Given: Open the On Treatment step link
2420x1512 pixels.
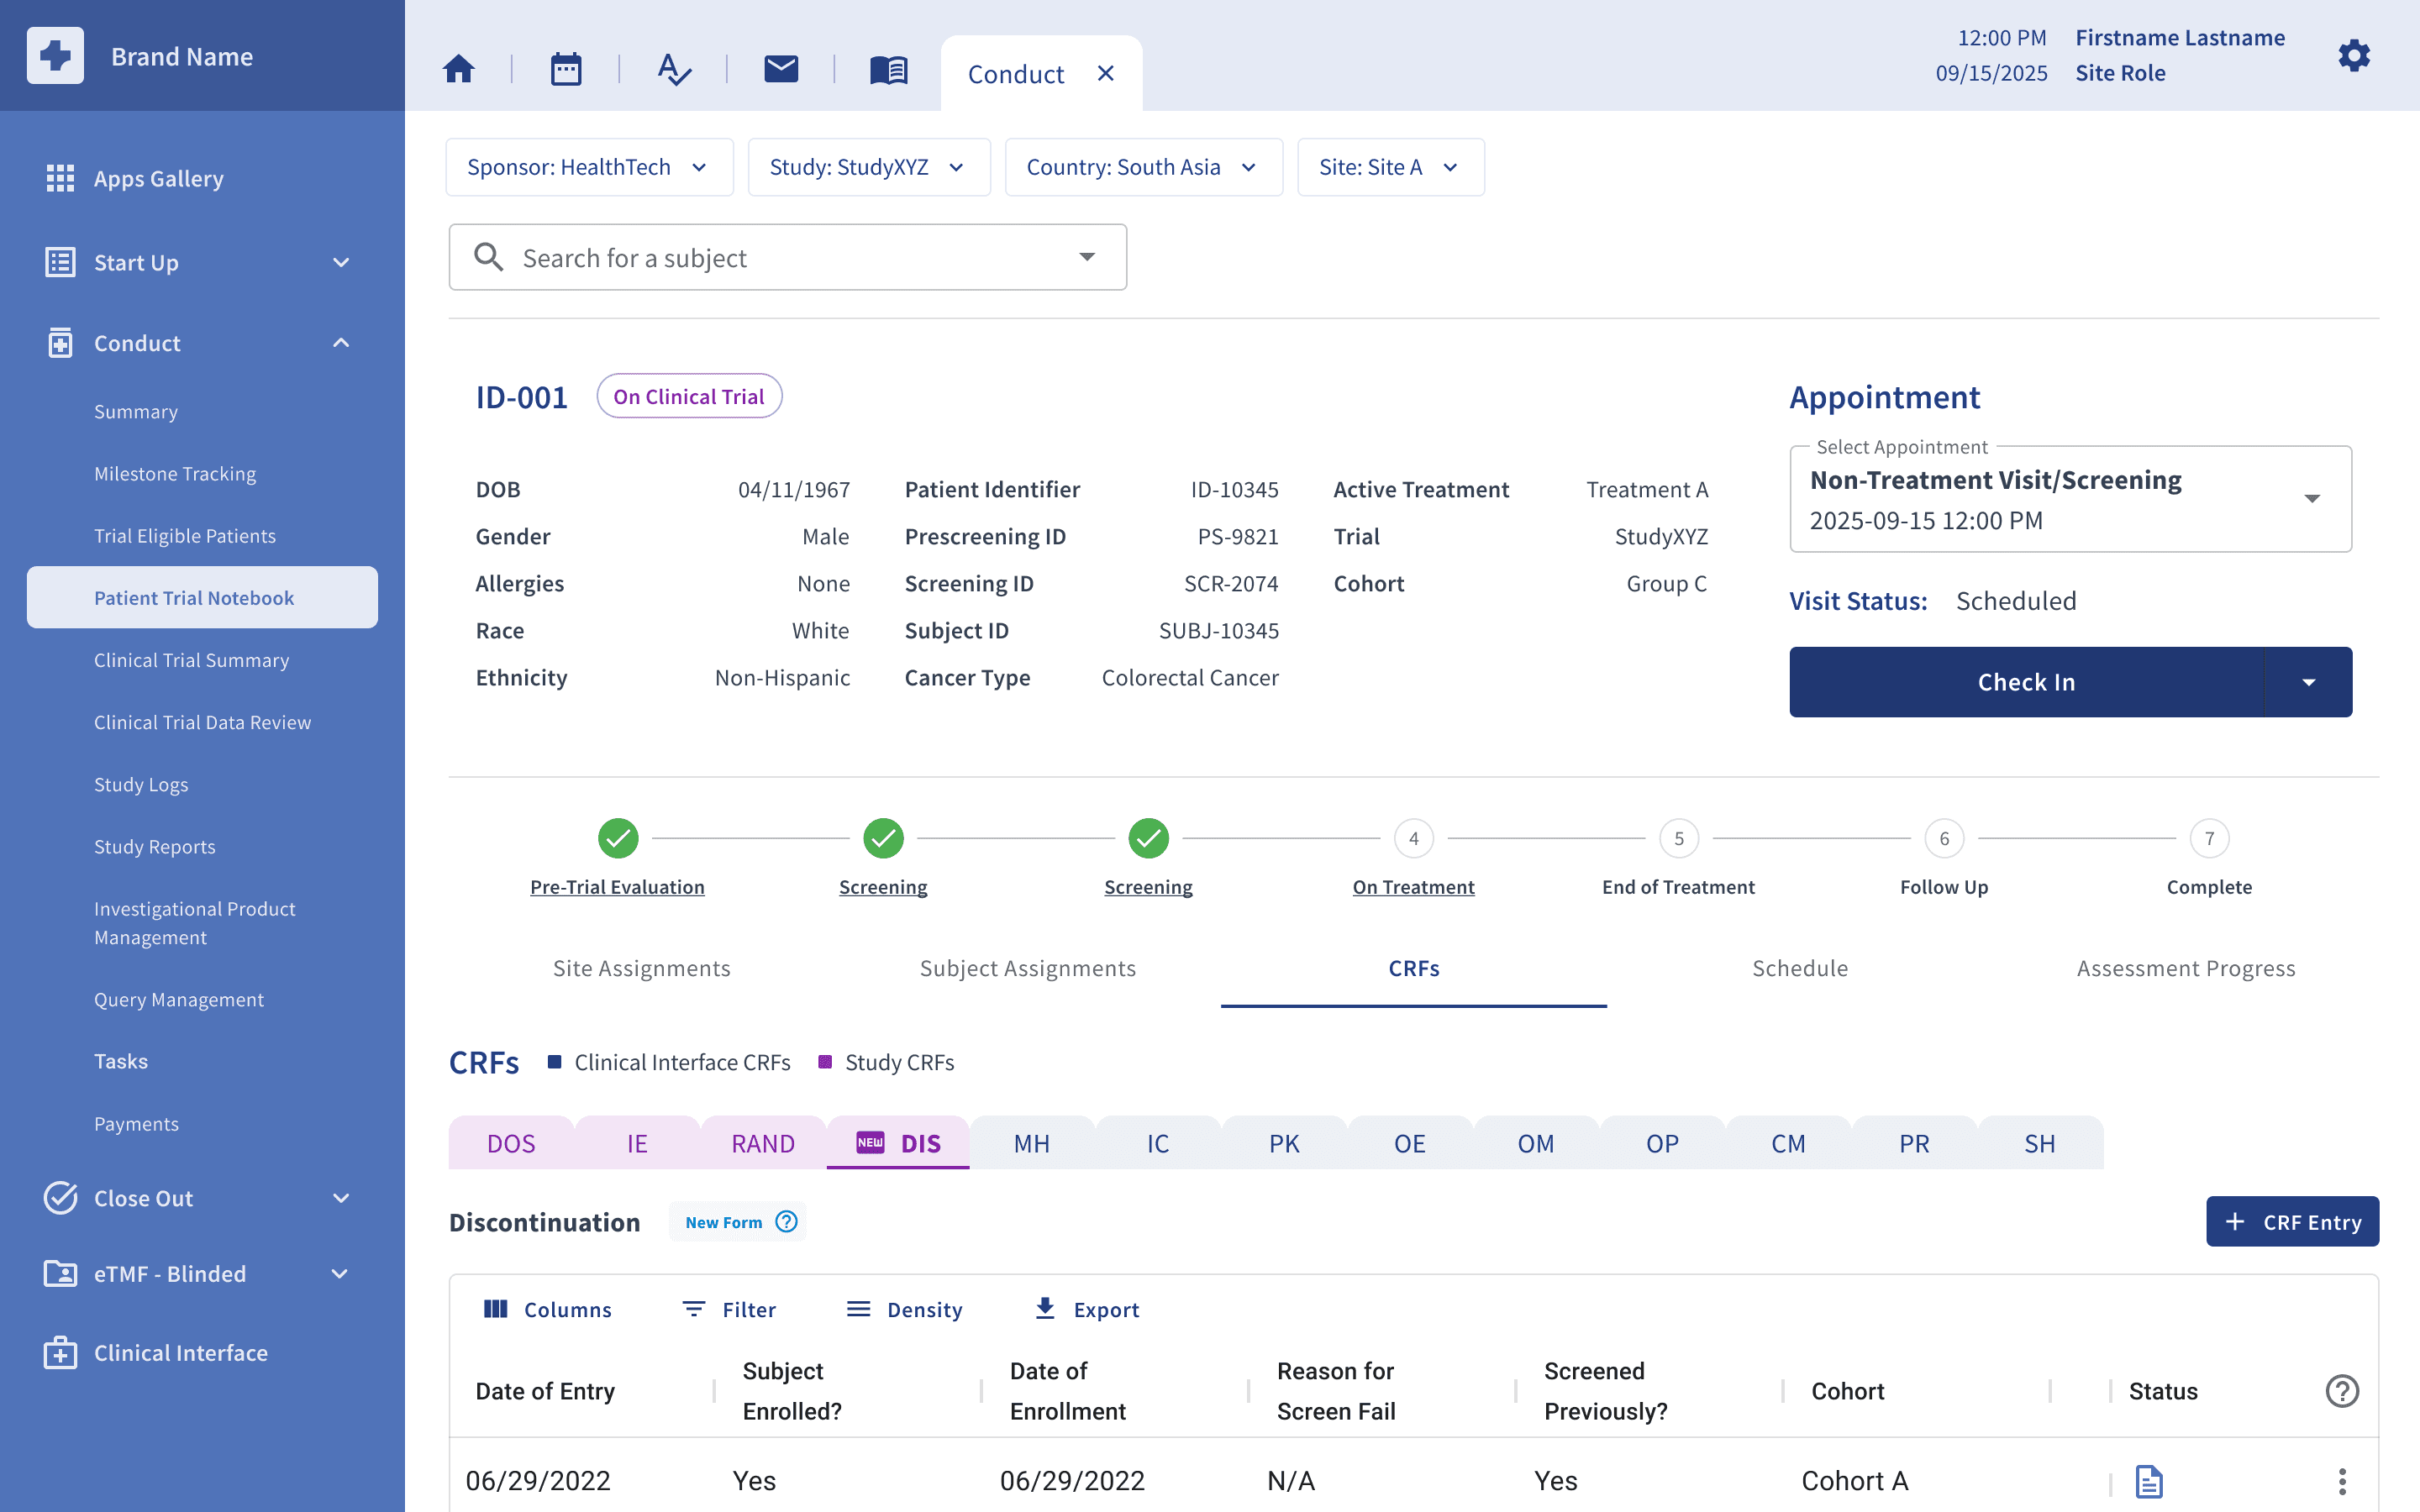Looking at the screenshot, I should pos(1413,887).
